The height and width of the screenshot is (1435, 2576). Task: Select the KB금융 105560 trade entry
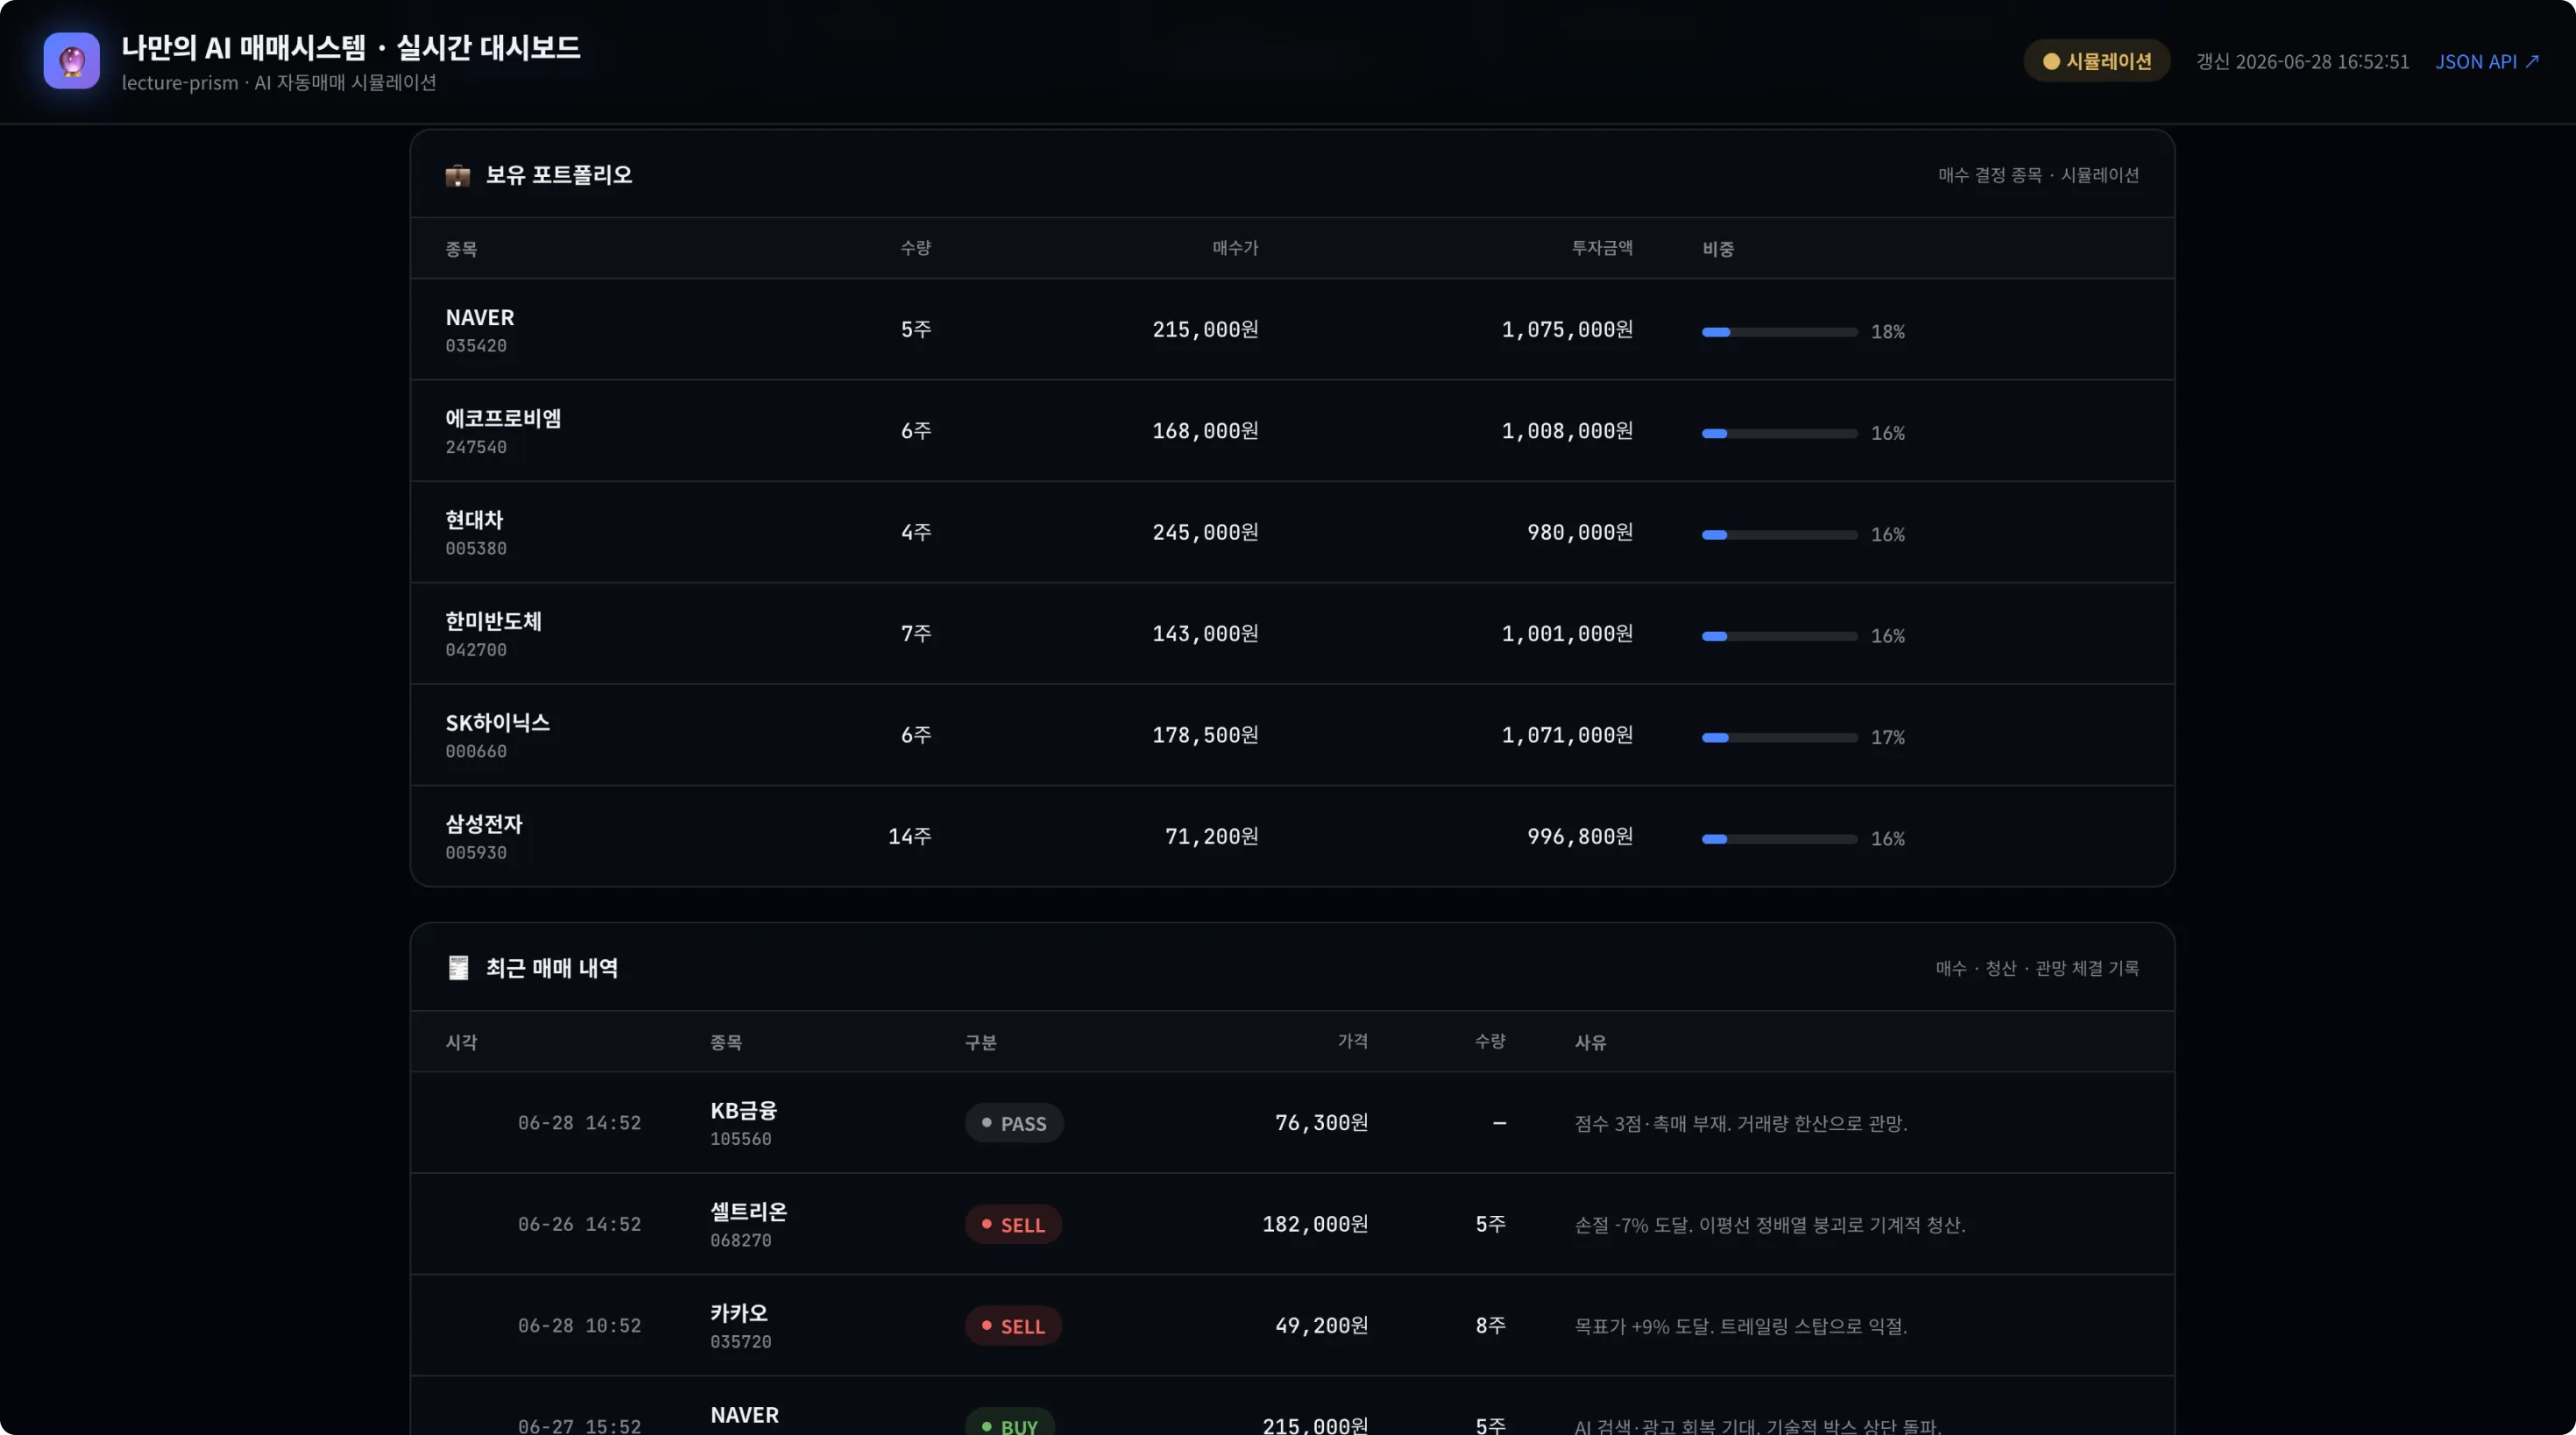pos(744,1123)
